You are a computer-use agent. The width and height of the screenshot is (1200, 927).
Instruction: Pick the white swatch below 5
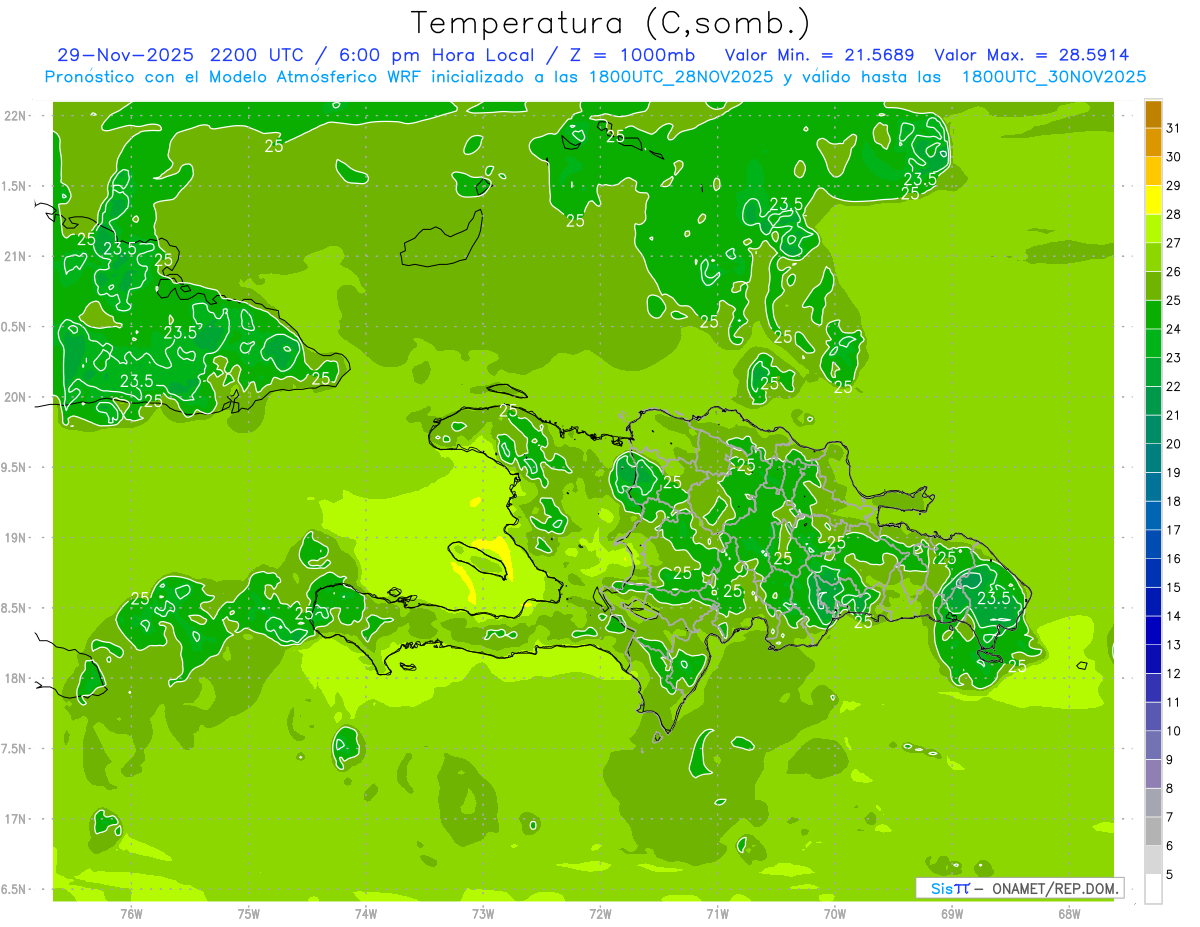pos(1153,889)
